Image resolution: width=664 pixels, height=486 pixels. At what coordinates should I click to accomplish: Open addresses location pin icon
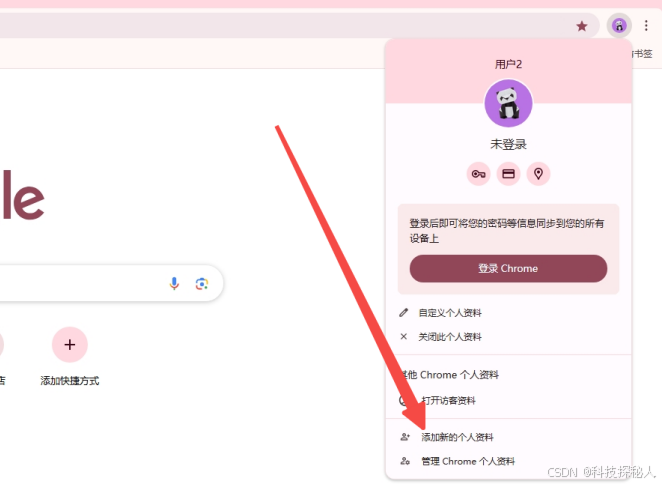[x=538, y=174]
